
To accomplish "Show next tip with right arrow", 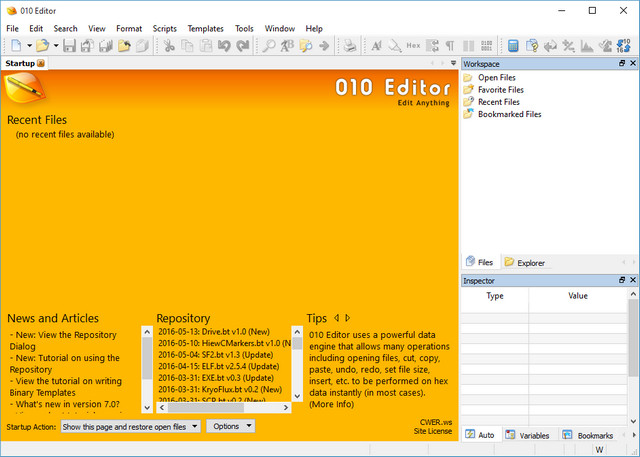I will (347, 318).
